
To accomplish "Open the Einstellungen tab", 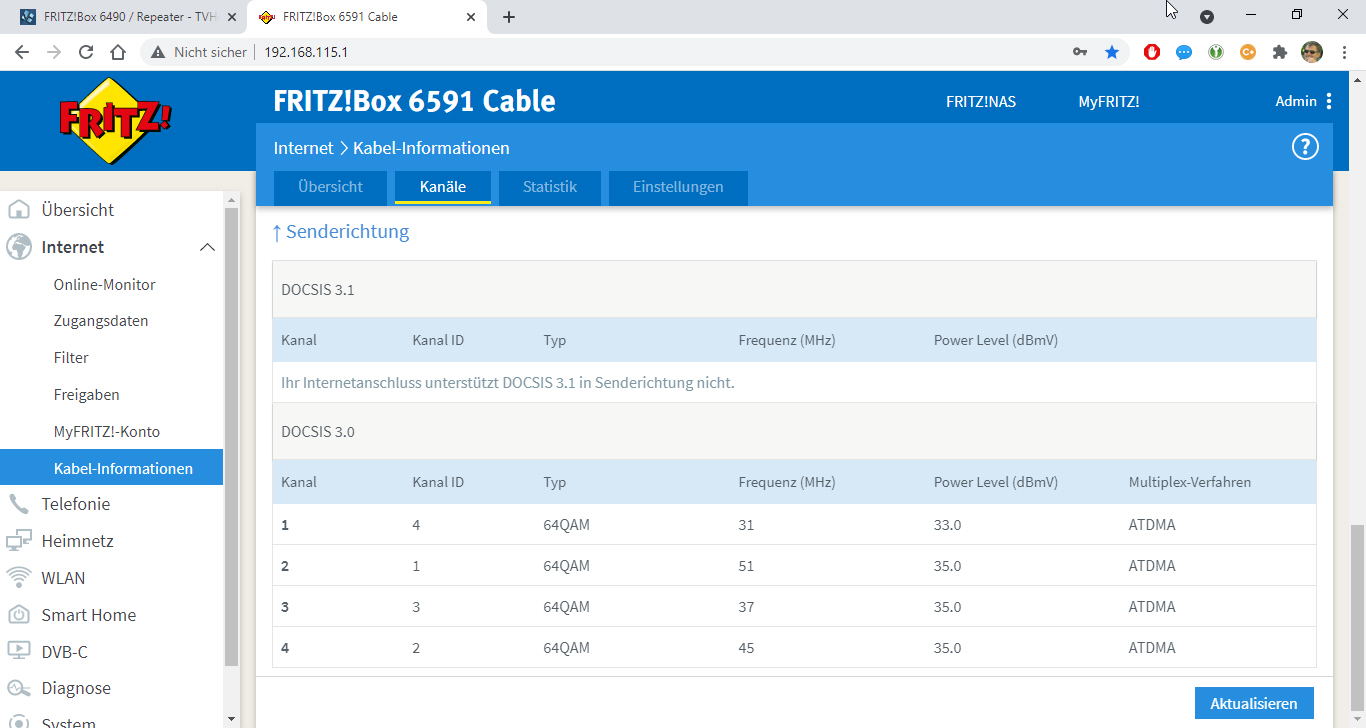I will tap(678, 187).
